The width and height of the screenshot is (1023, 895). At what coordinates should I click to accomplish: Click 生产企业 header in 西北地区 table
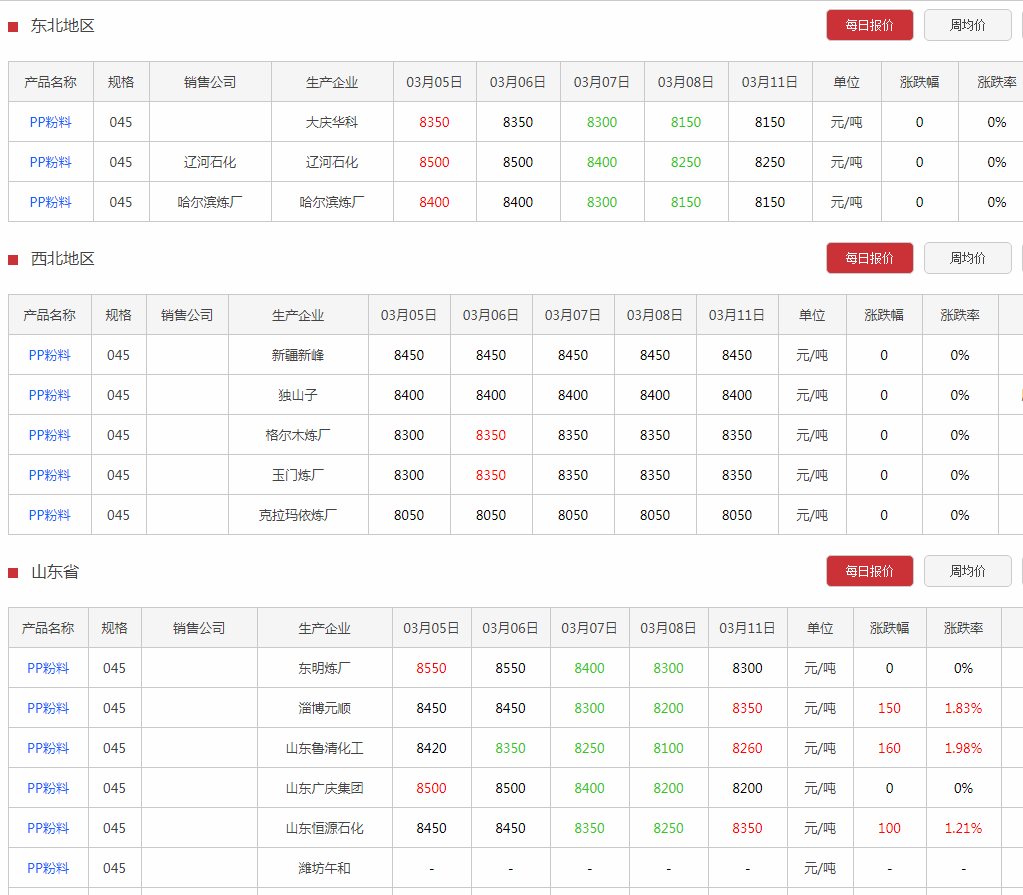(x=298, y=315)
